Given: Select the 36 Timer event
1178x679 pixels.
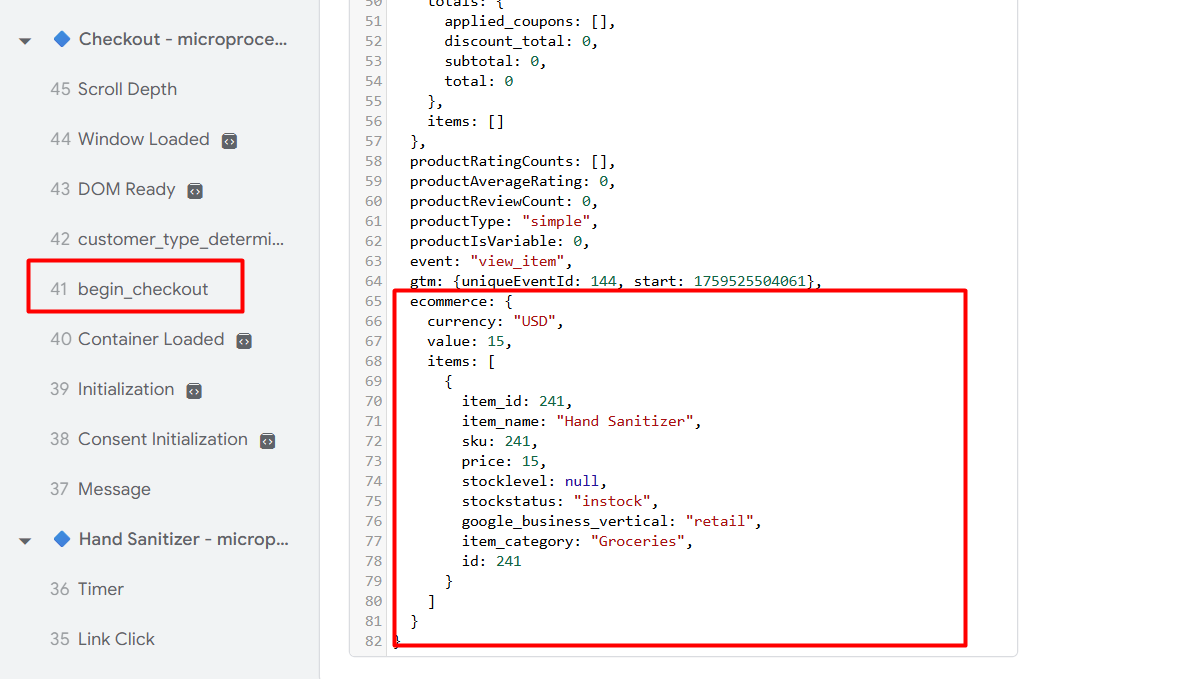Looking at the screenshot, I should tap(87, 589).
